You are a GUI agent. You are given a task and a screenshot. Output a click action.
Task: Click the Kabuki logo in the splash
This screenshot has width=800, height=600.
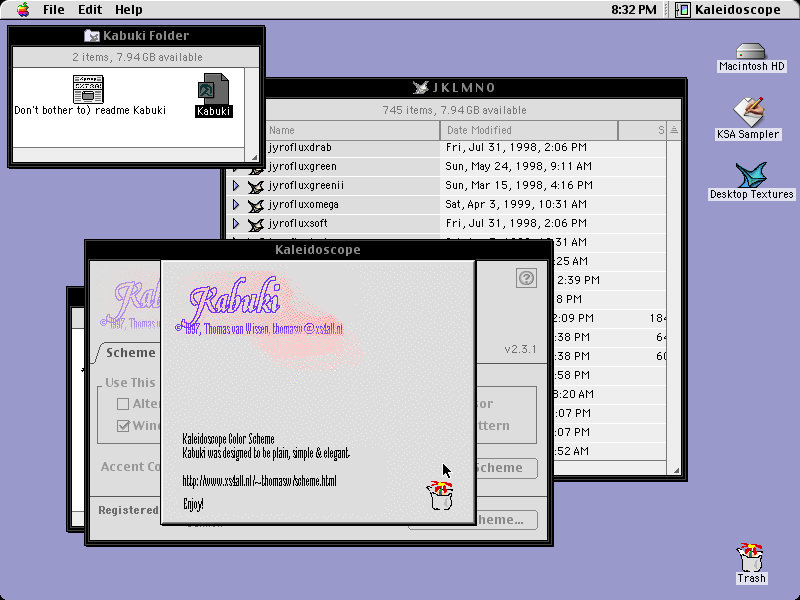[x=235, y=298]
